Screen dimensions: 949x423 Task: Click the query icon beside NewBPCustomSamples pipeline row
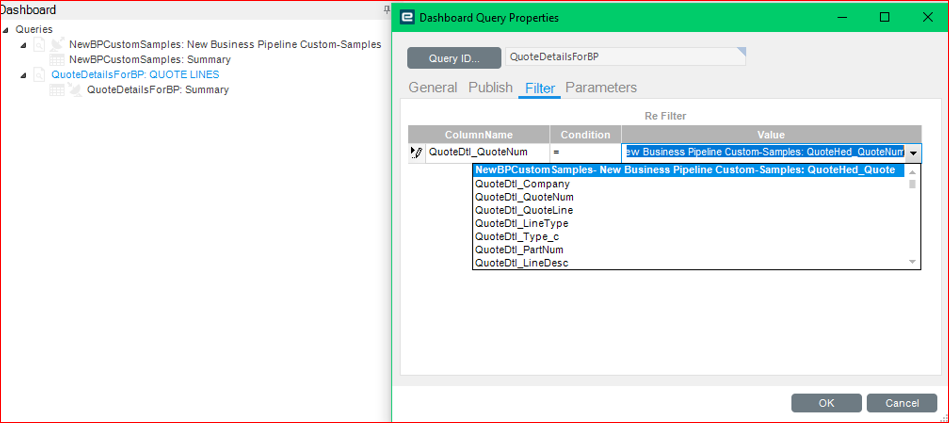point(39,44)
